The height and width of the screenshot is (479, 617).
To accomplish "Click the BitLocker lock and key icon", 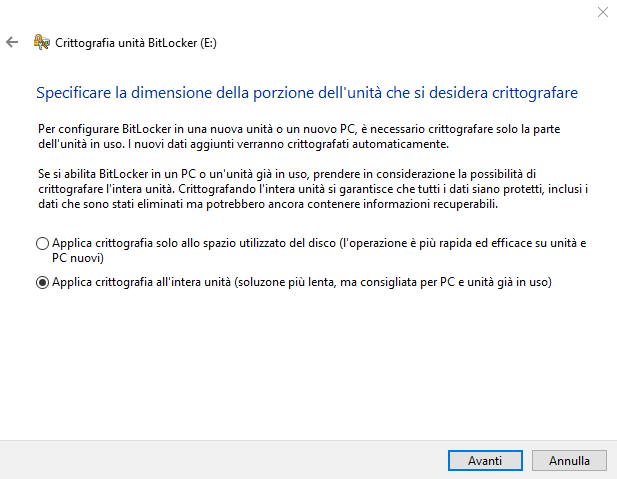I will 42,42.
